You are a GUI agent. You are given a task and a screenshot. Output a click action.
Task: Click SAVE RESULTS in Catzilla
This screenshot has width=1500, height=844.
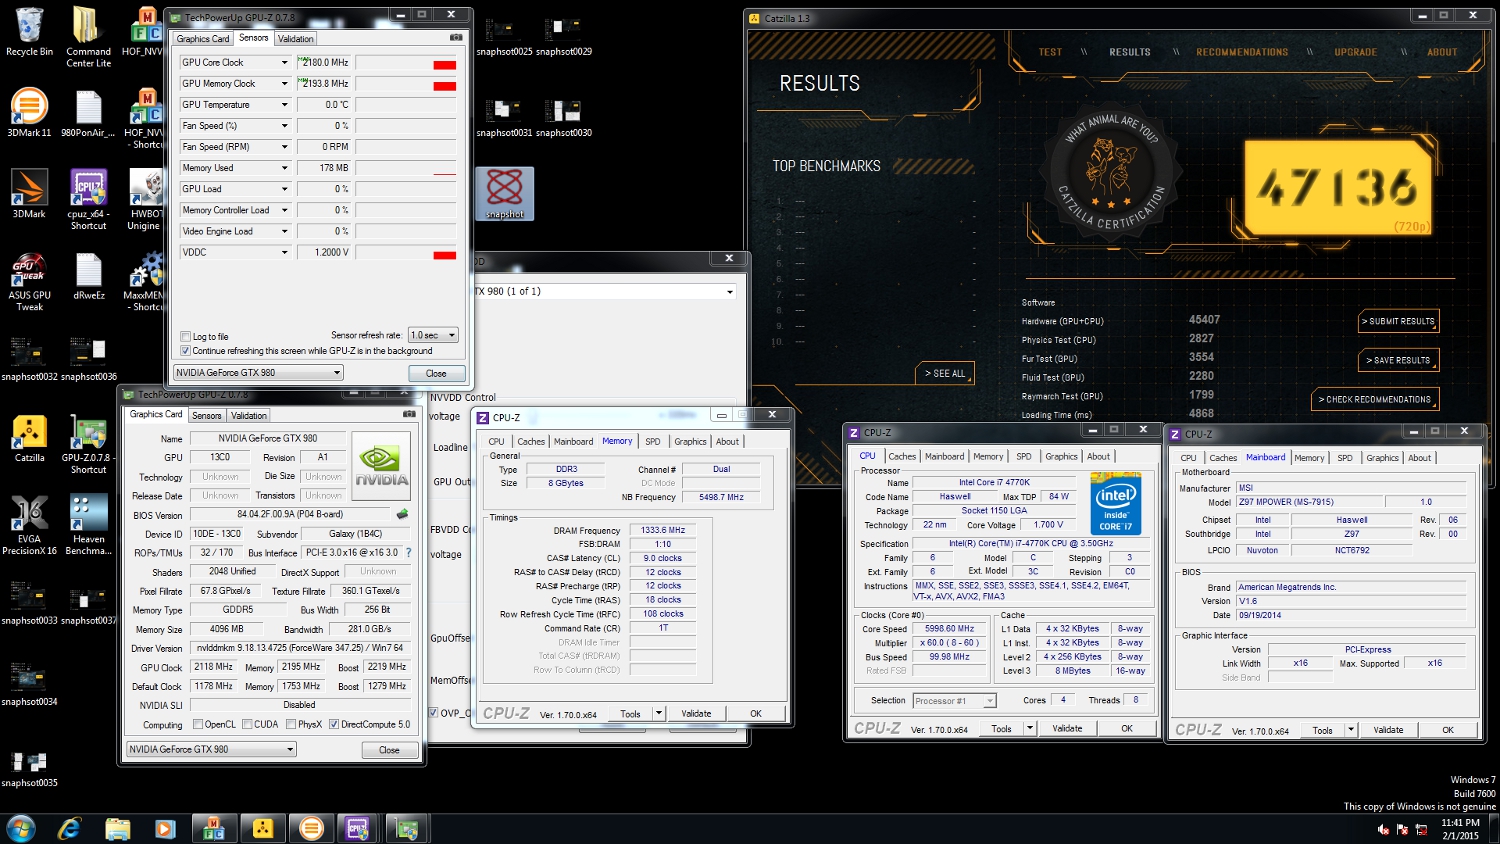pos(1399,360)
